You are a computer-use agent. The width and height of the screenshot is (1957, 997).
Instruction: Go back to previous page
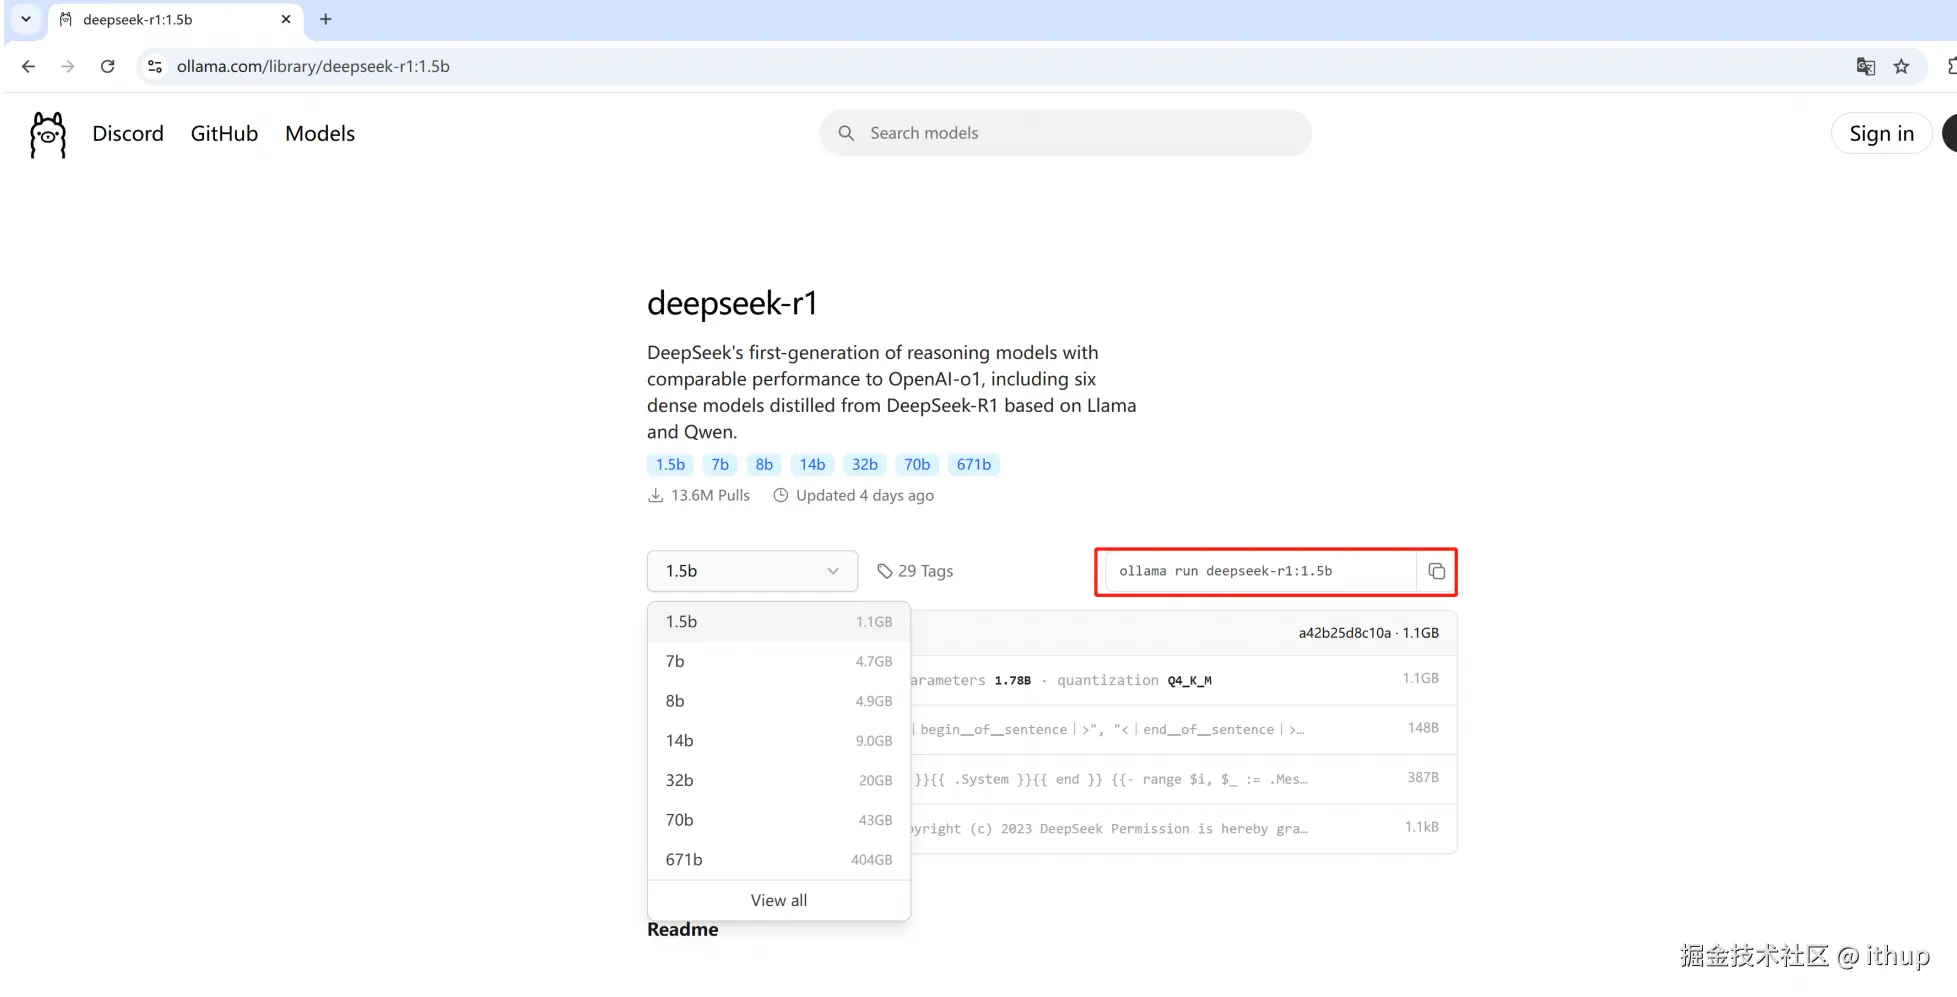[28, 66]
